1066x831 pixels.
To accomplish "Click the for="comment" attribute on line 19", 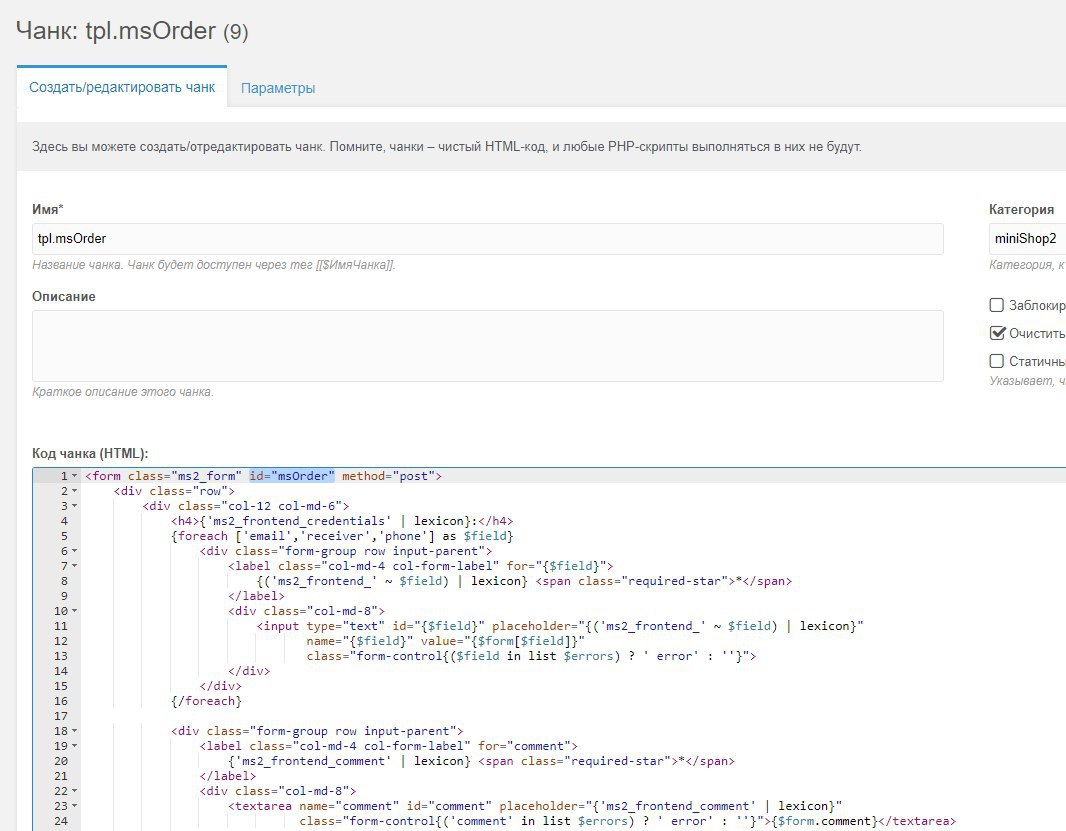I will (524, 746).
